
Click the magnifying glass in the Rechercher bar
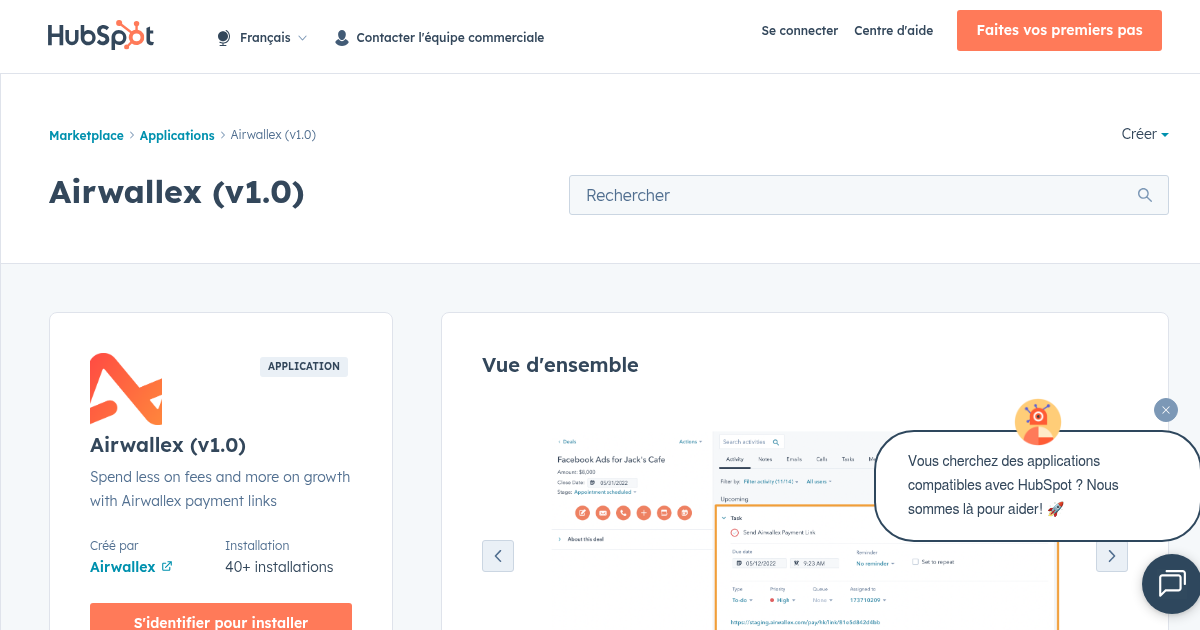(1144, 195)
